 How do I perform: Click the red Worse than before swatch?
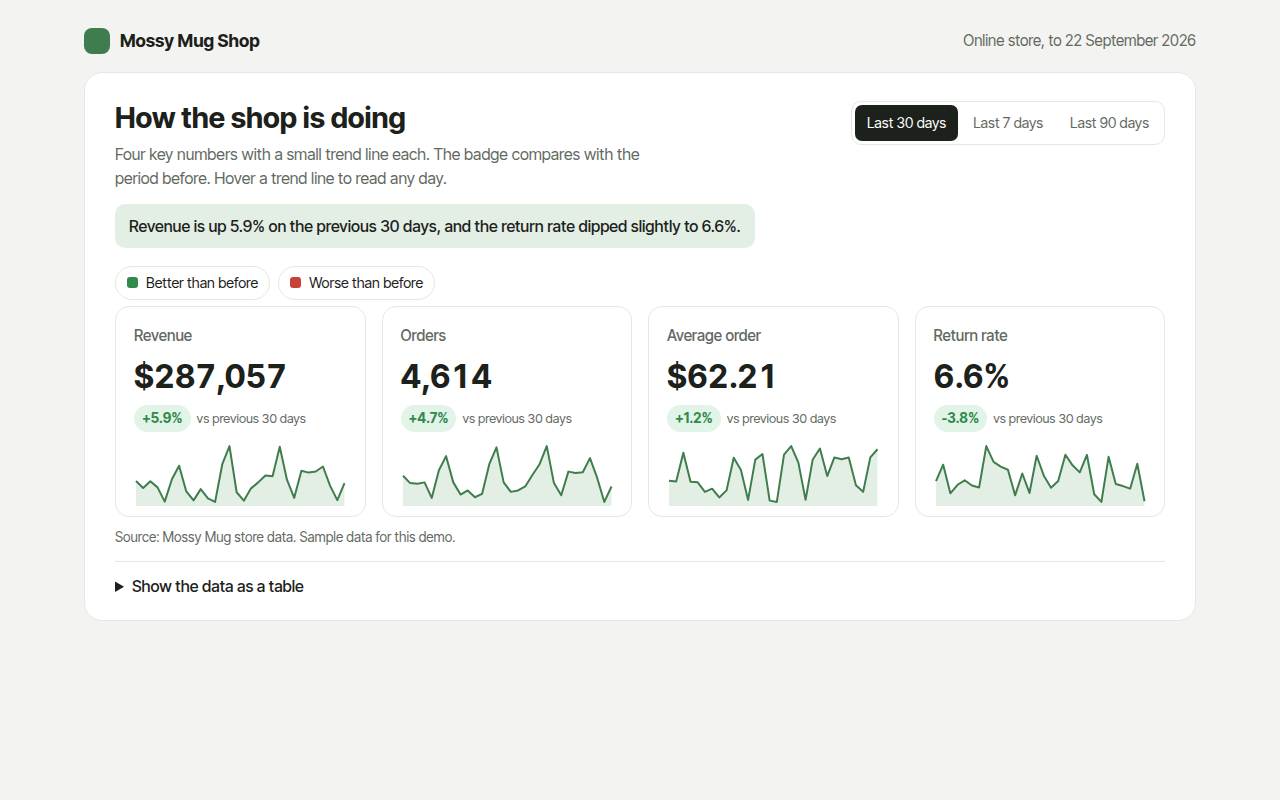295,283
